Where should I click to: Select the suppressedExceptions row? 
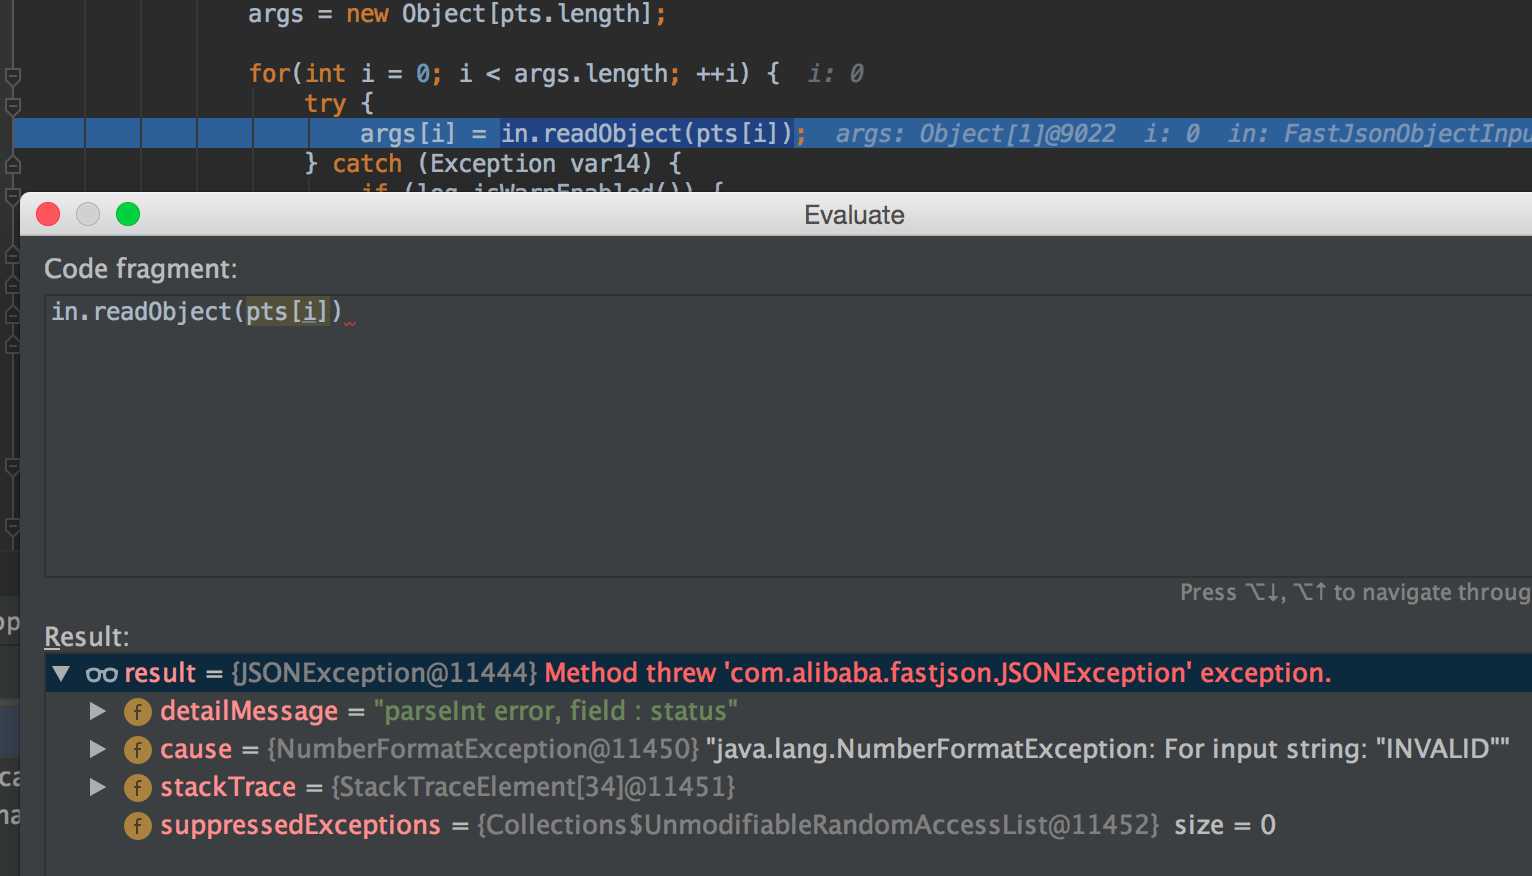(x=788, y=825)
